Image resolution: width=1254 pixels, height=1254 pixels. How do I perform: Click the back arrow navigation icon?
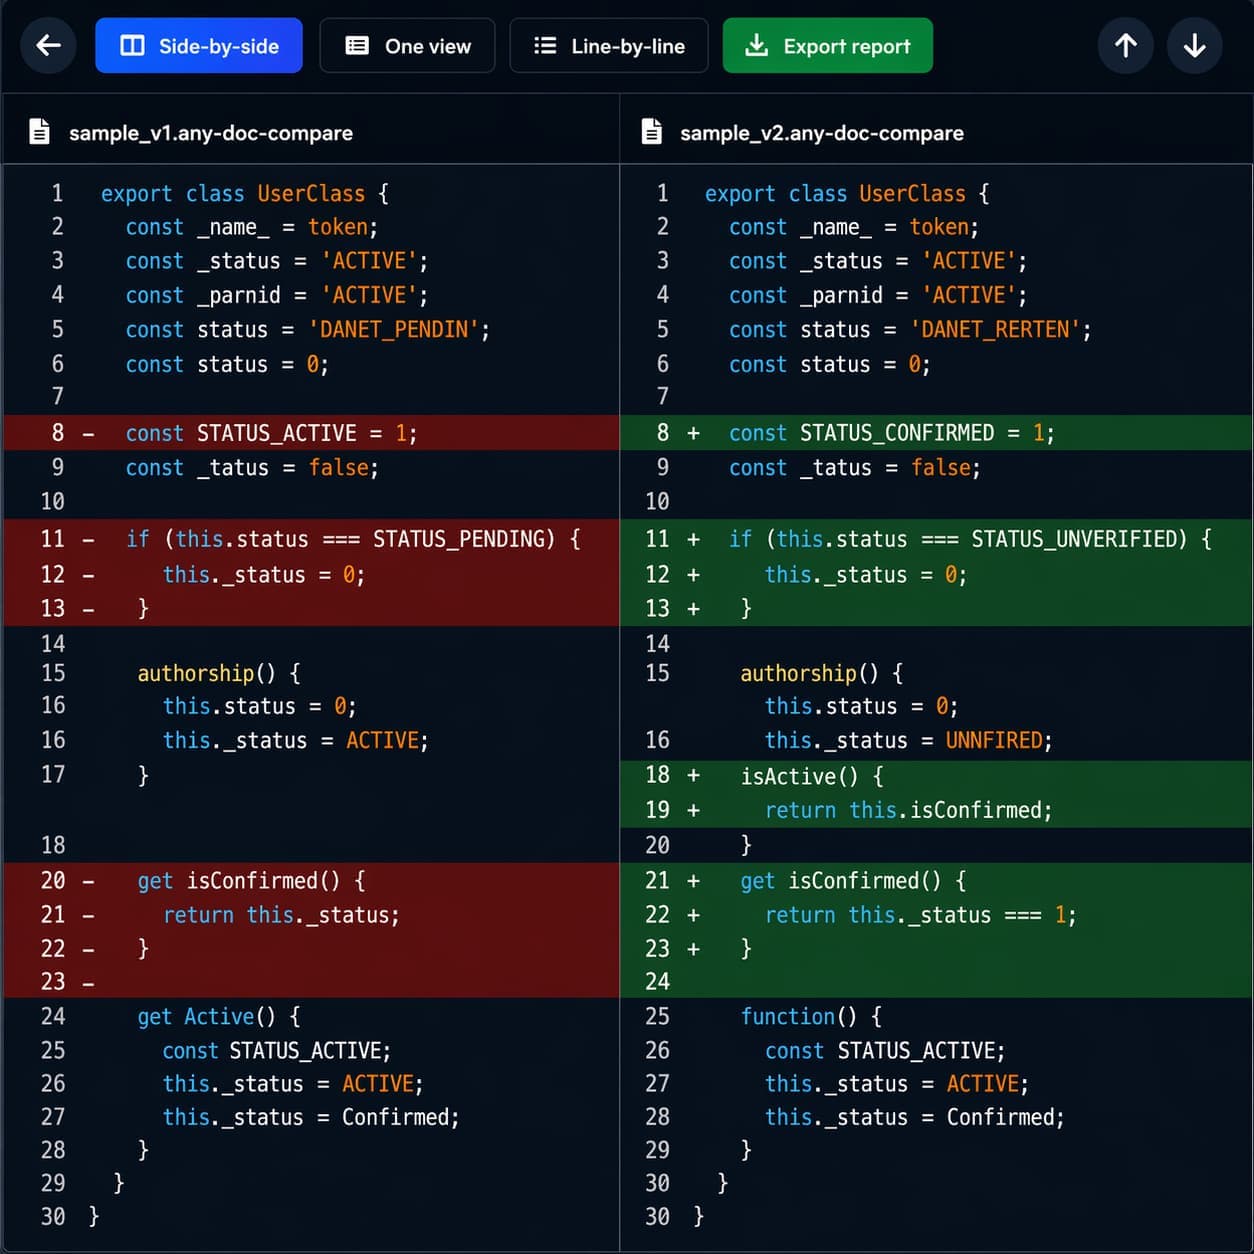pos(48,45)
